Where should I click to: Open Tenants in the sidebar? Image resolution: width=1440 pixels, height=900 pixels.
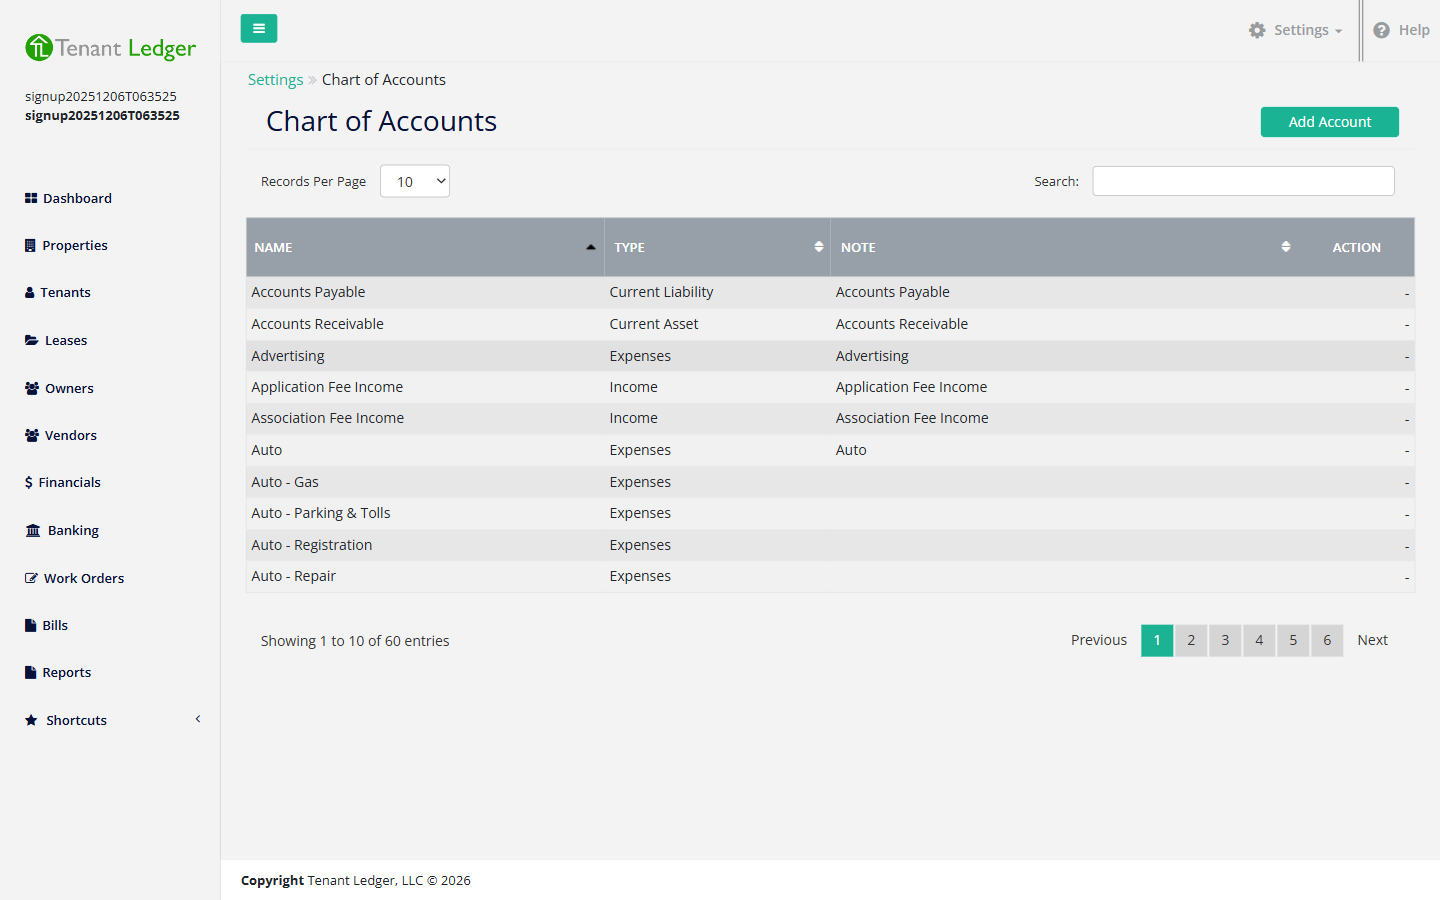65,292
